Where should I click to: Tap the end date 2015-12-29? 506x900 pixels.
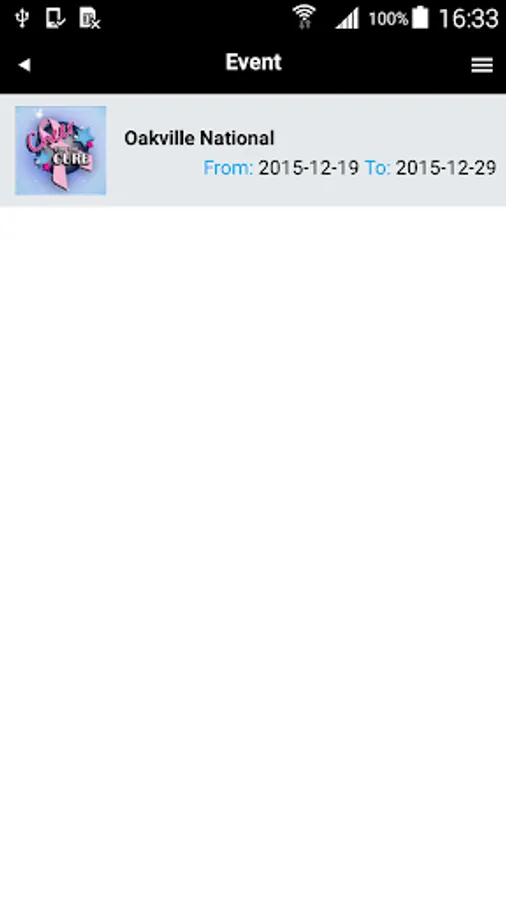click(446, 168)
